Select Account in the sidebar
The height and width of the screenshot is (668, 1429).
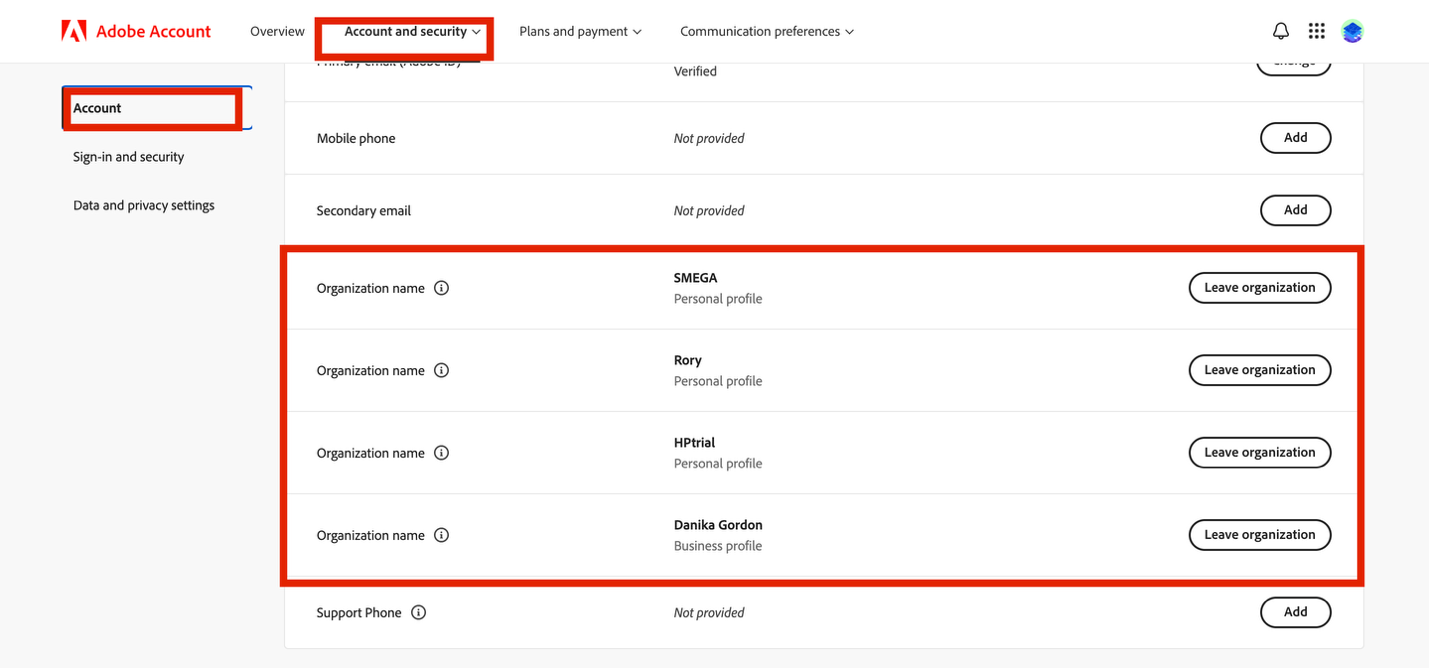[x=156, y=108]
